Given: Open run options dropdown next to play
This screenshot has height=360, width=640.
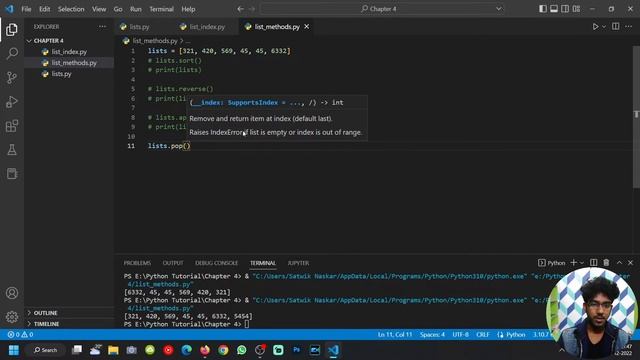Looking at the screenshot, I should (604, 27).
